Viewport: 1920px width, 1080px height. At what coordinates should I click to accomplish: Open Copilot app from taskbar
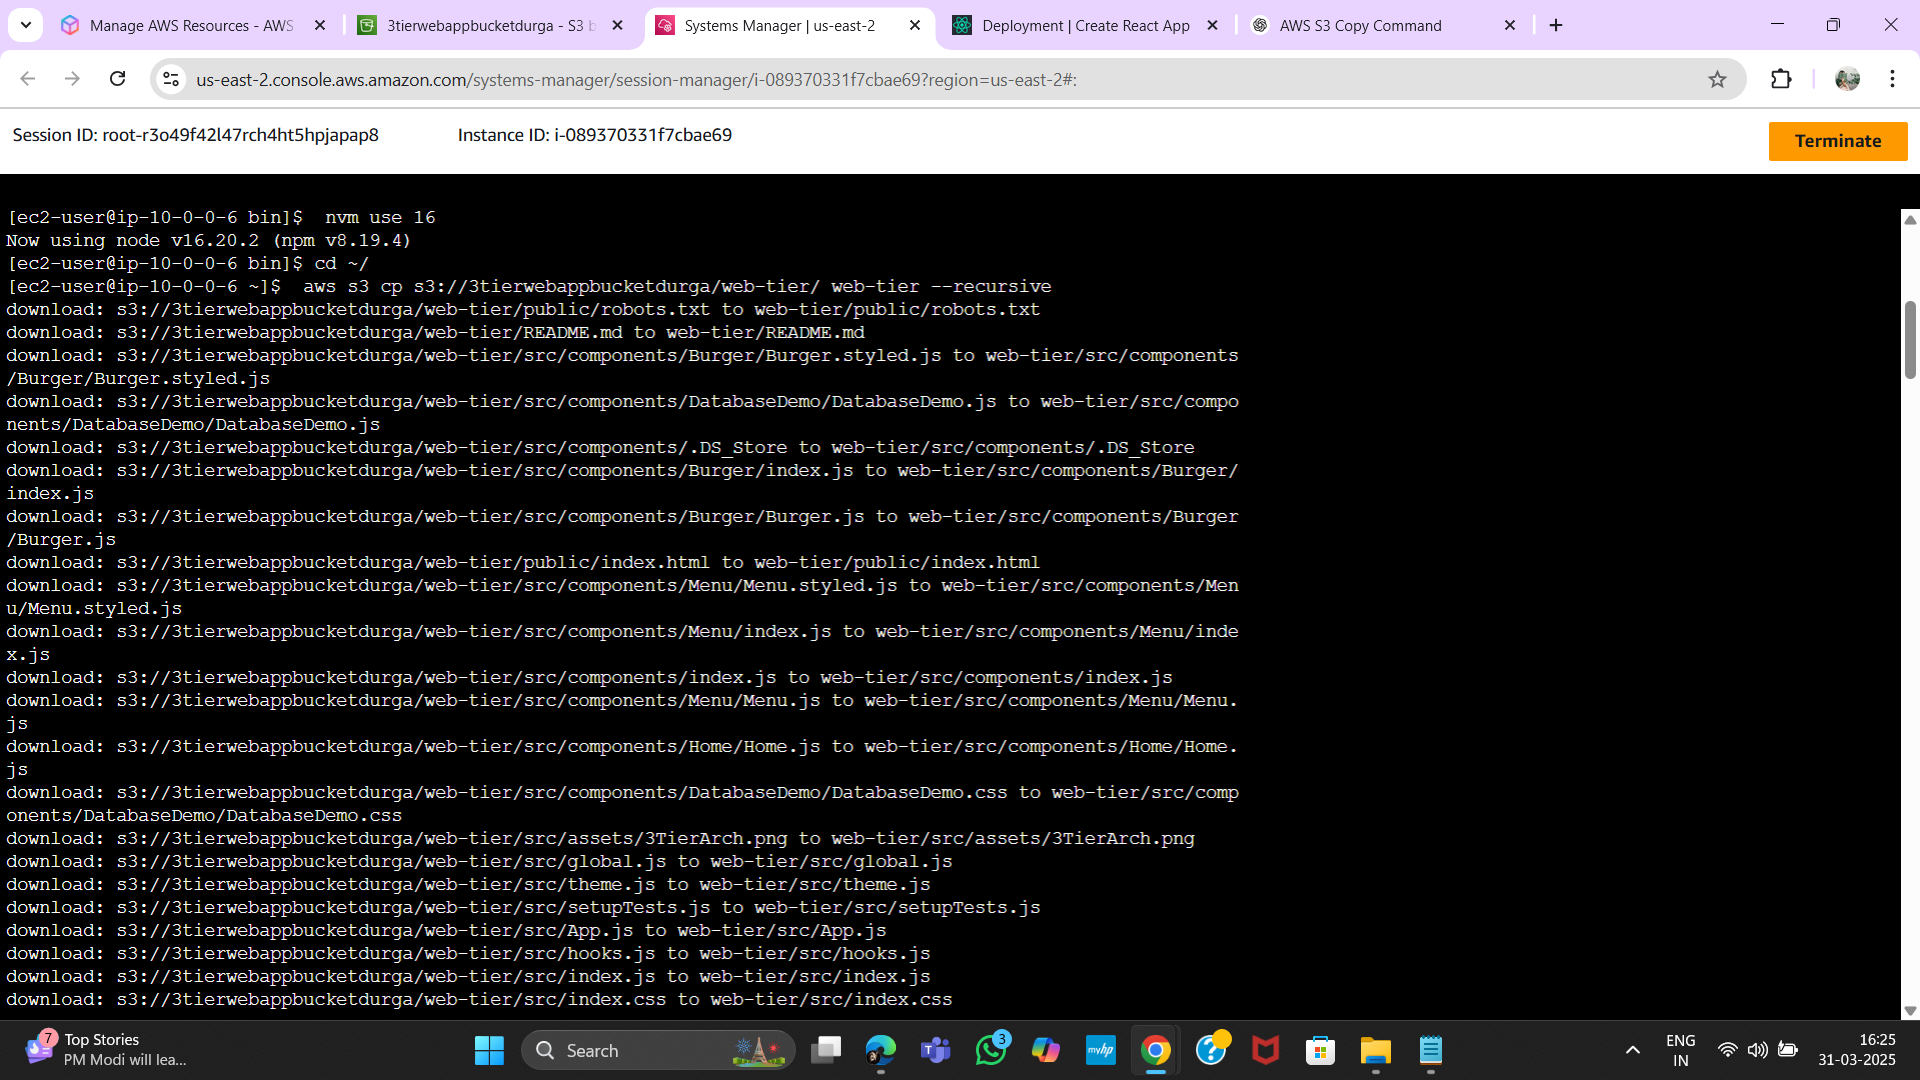pyautogui.click(x=1046, y=1050)
